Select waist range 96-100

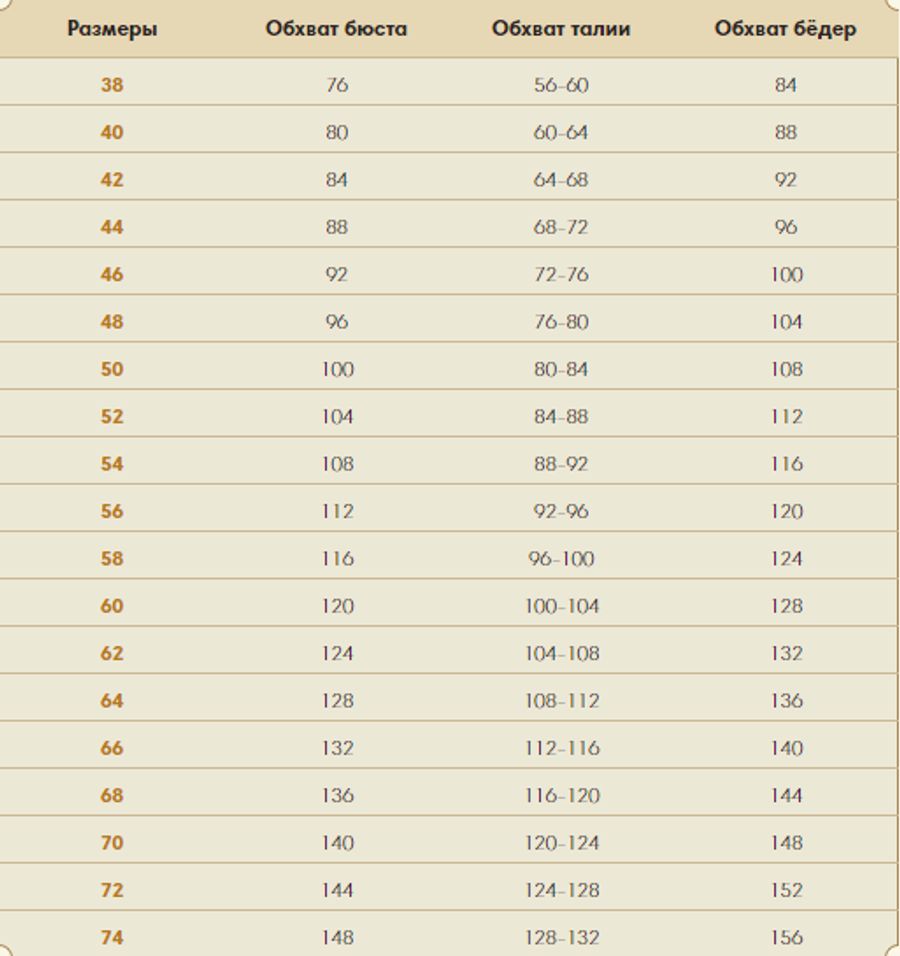(561, 558)
